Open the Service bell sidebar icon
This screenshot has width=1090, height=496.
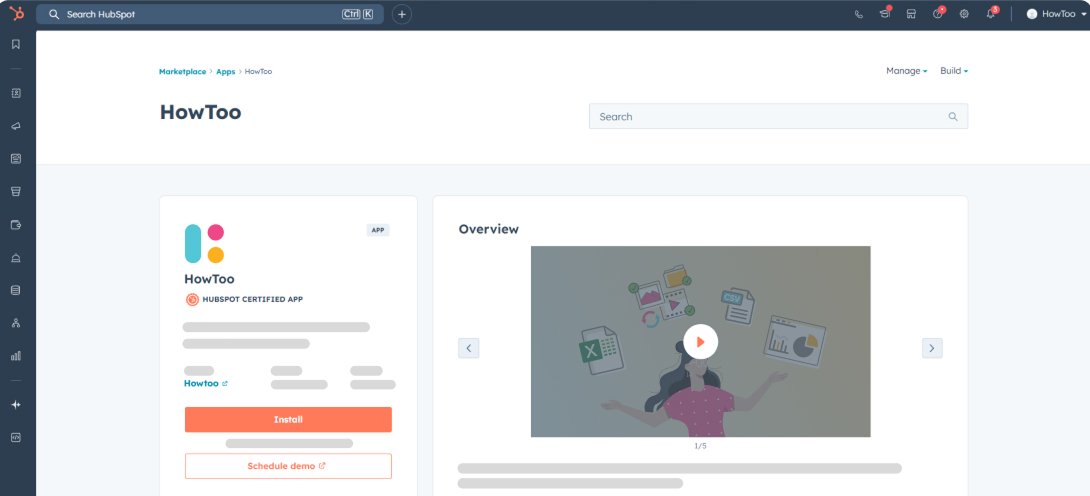[x=16, y=258]
